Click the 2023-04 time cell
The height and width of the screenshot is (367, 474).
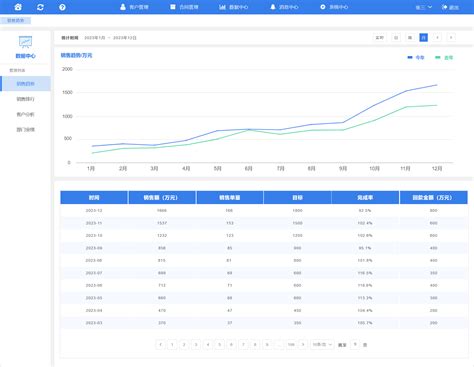point(94,310)
